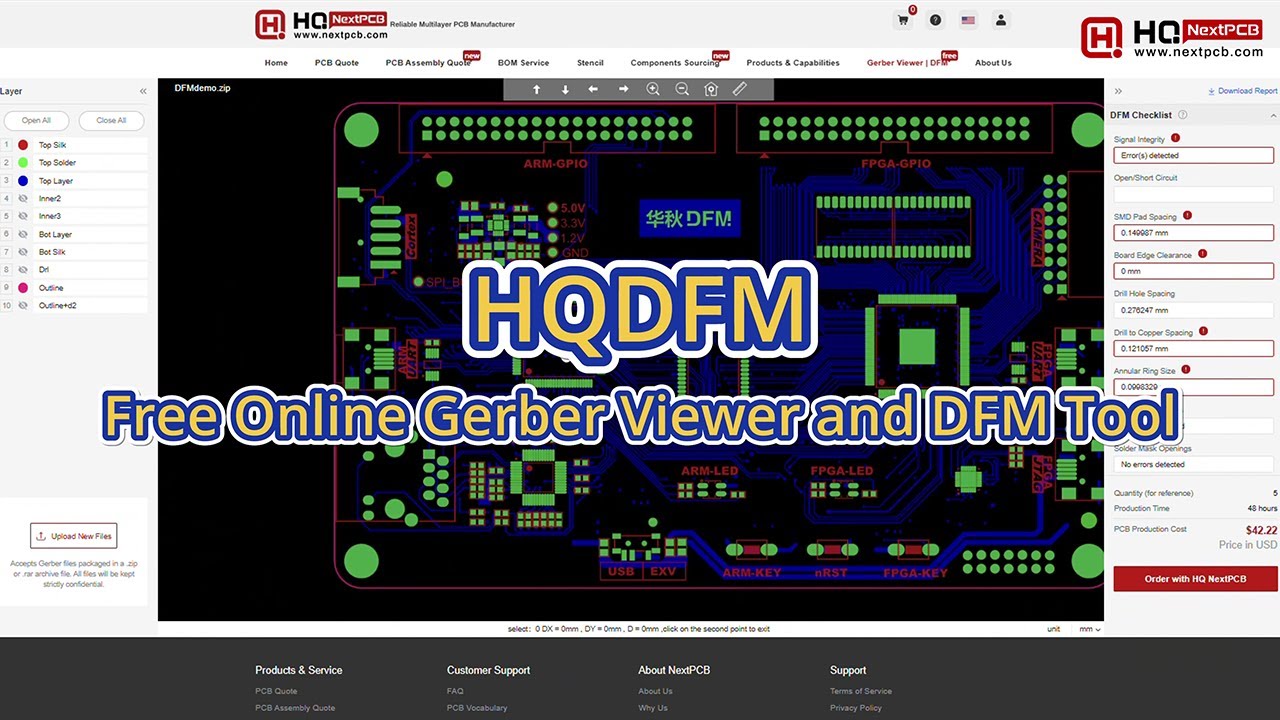Open the Terms of Service footer link
The width and height of the screenshot is (1280, 720).
pyautogui.click(x=861, y=691)
